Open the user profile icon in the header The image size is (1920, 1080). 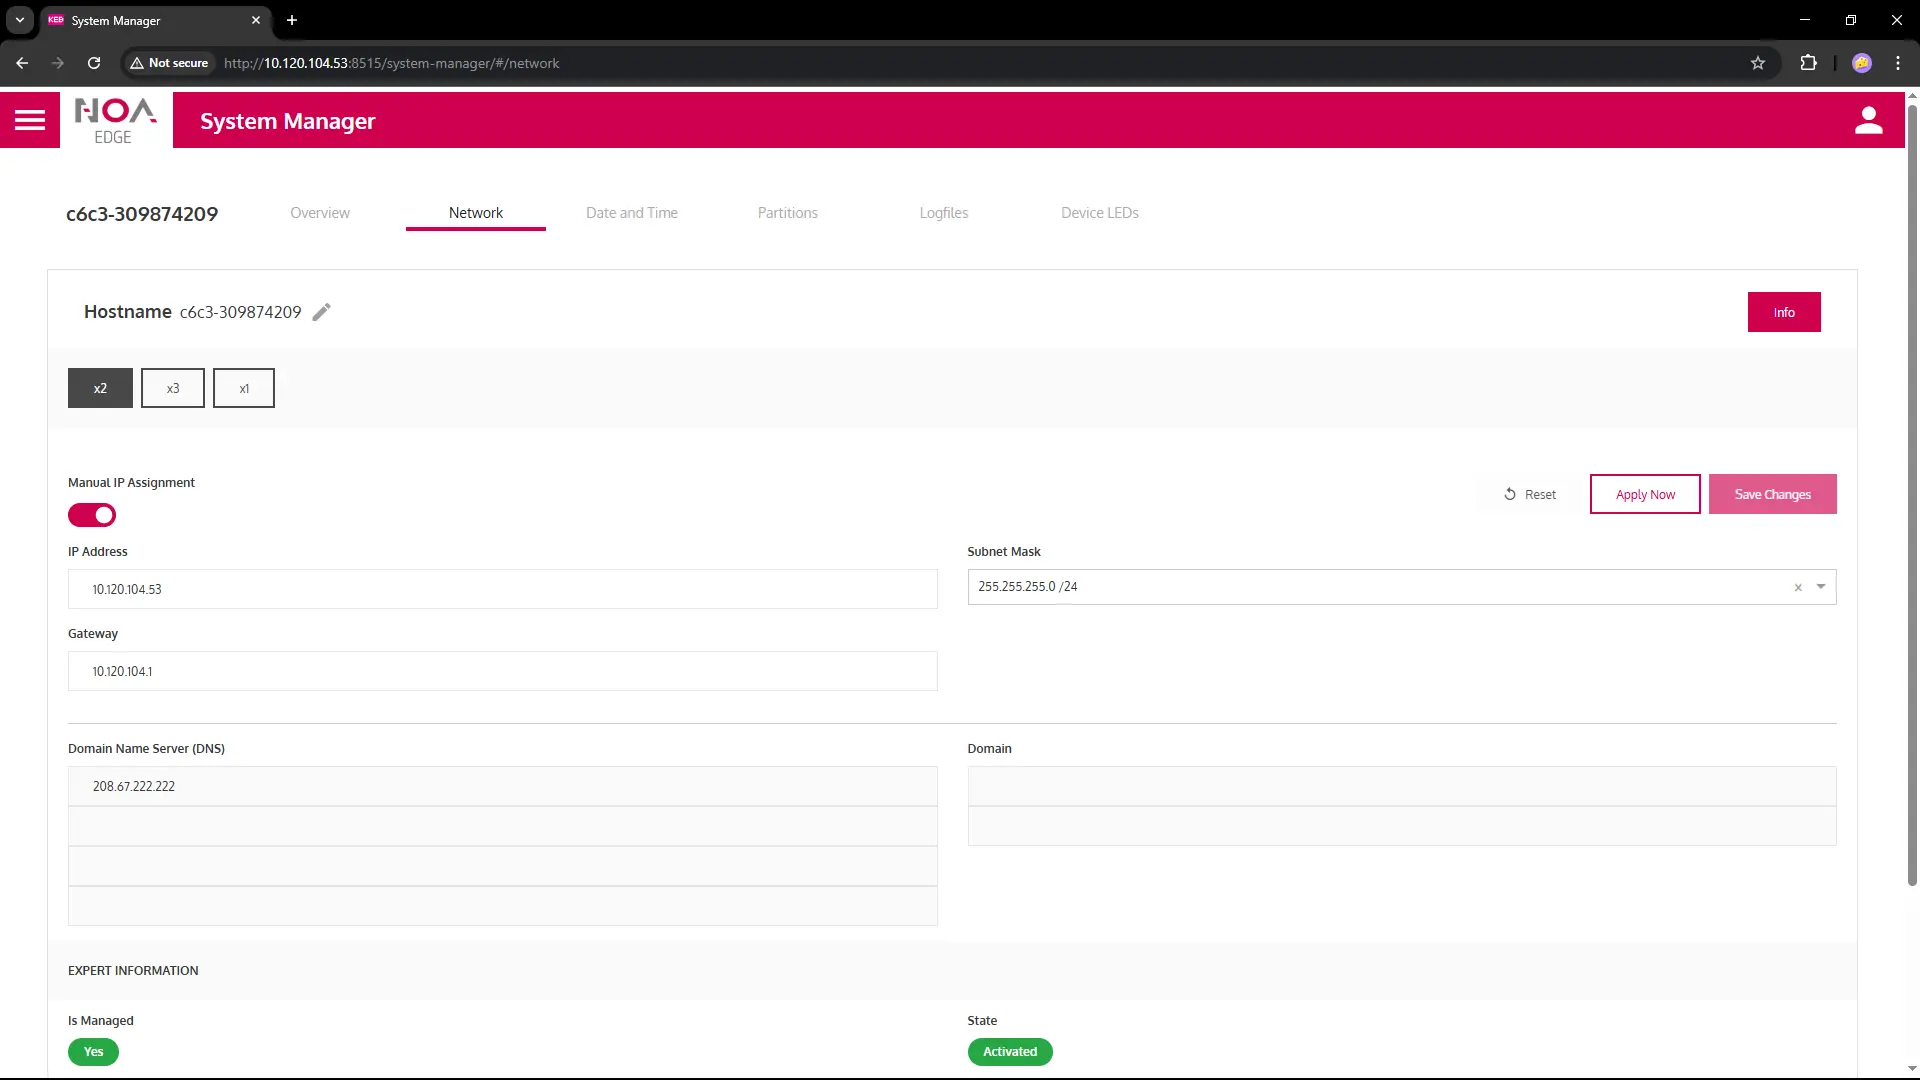point(1870,119)
